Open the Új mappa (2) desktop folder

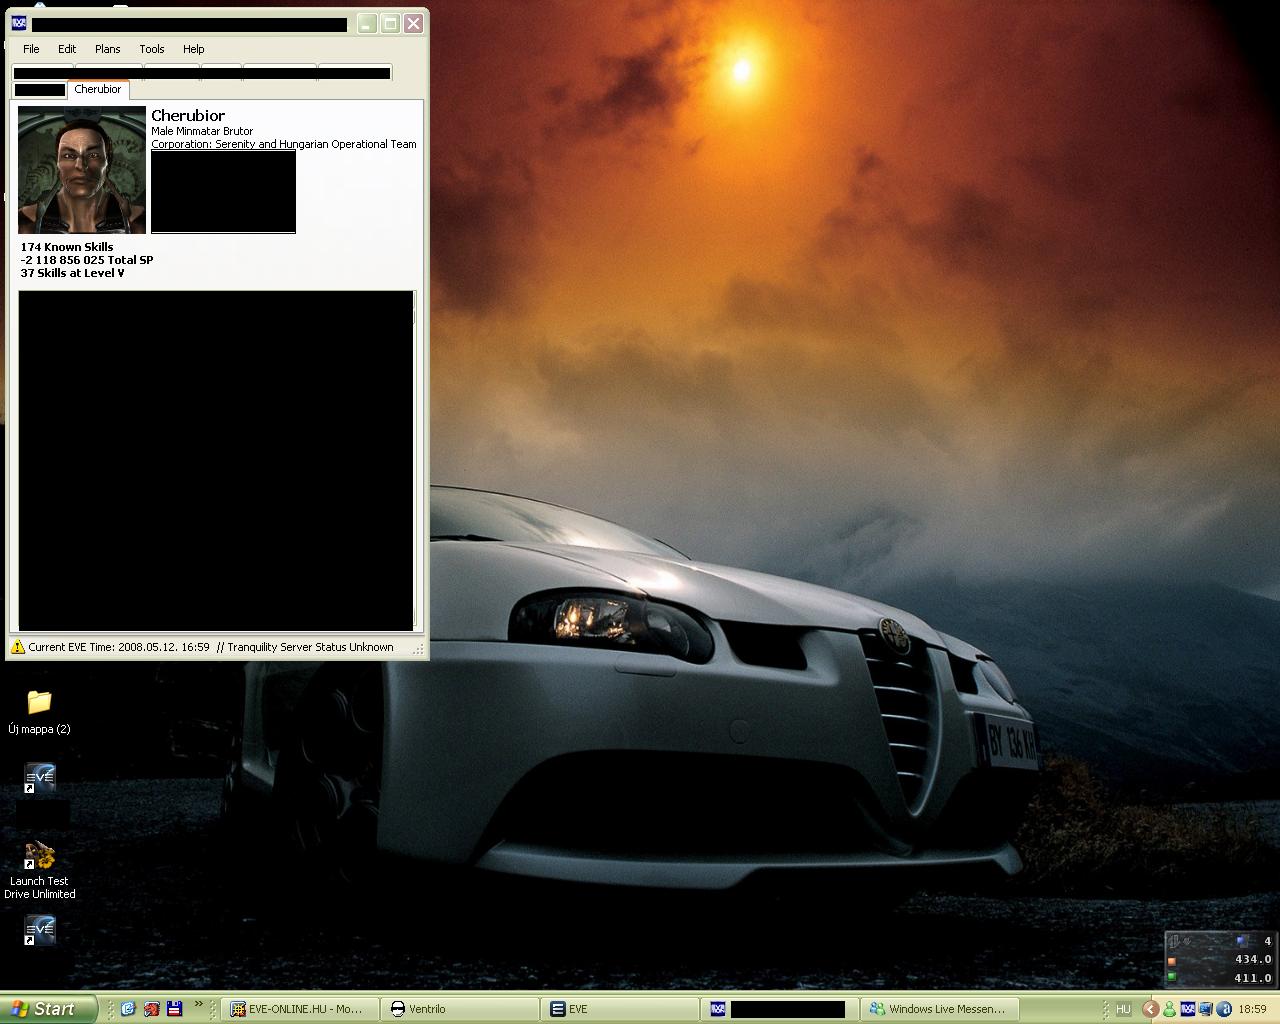[39, 711]
